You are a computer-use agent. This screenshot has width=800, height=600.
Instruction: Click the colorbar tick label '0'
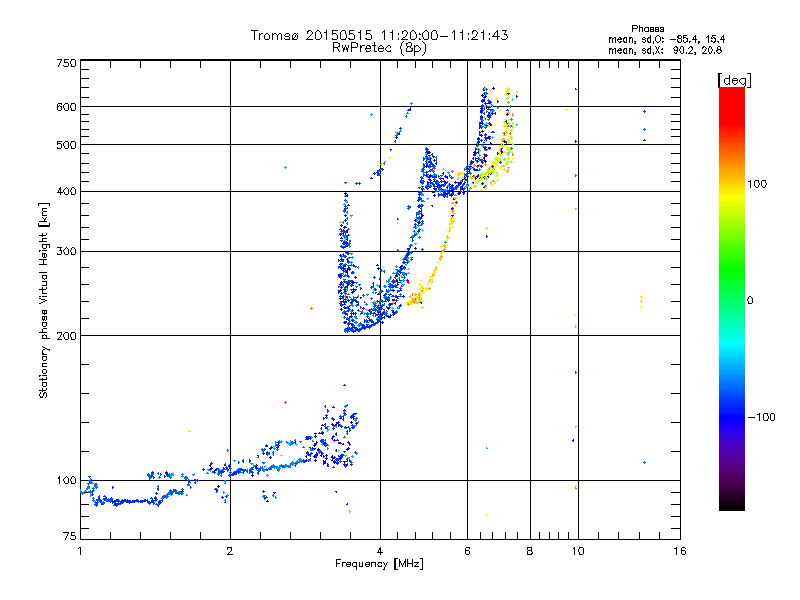tap(750, 301)
